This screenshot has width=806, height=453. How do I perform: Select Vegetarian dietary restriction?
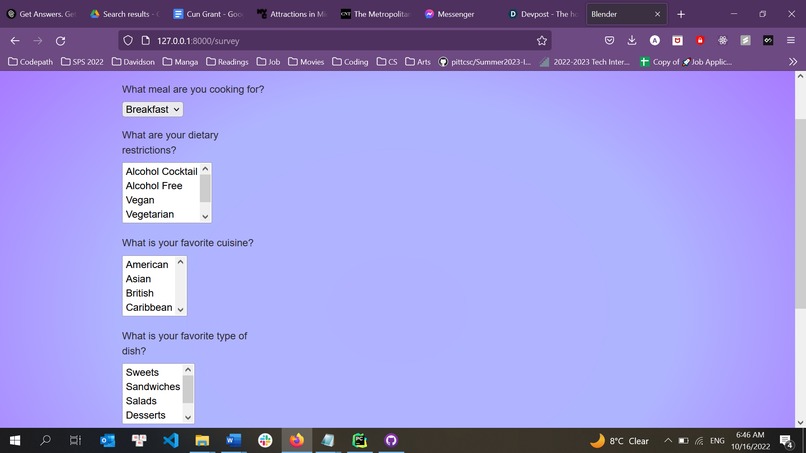[161, 214]
